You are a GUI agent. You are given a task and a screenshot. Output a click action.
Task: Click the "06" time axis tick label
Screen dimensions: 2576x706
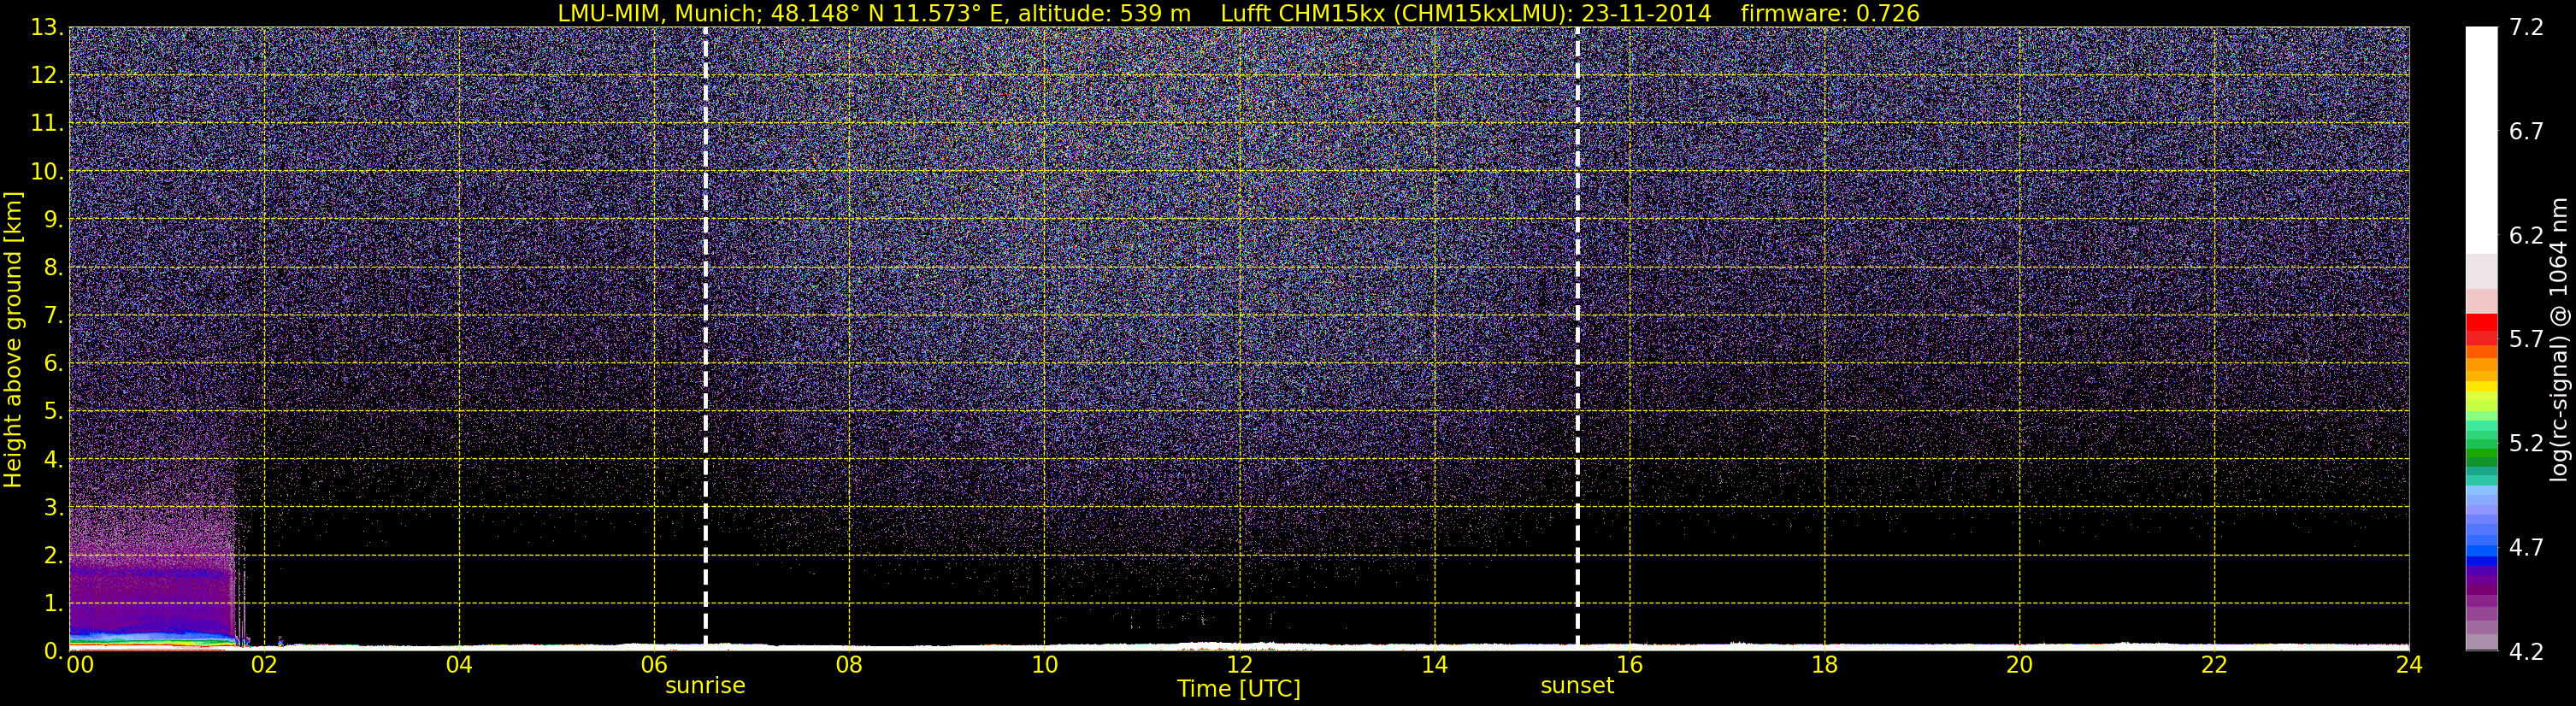pyautogui.click(x=654, y=665)
